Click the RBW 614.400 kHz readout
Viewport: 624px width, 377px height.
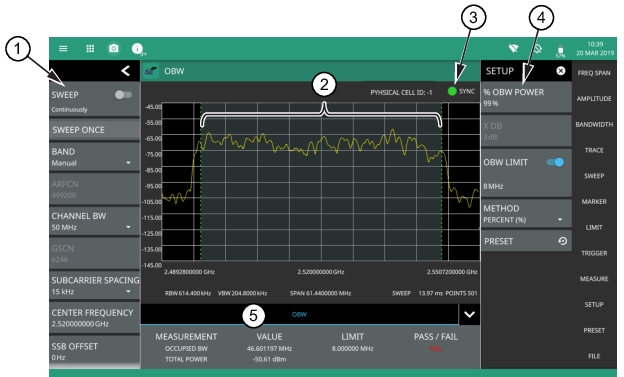pyautogui.click(x=188, y=293)
